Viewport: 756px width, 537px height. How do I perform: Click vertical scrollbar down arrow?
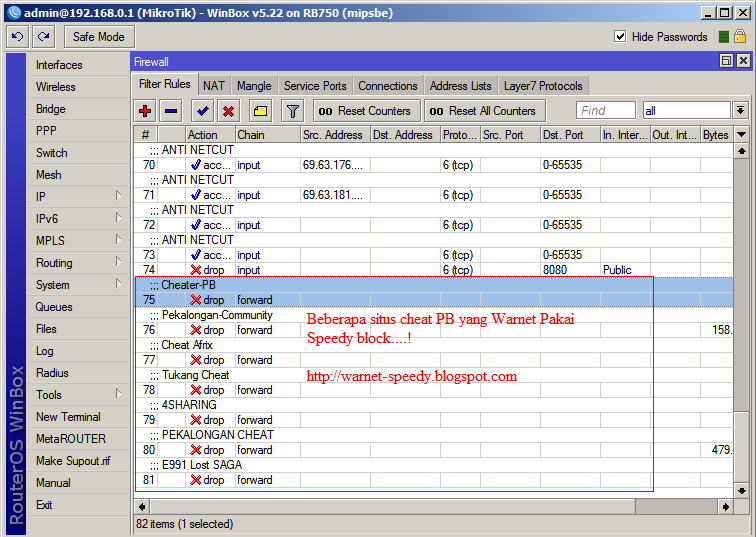click(x=742, y=491)
